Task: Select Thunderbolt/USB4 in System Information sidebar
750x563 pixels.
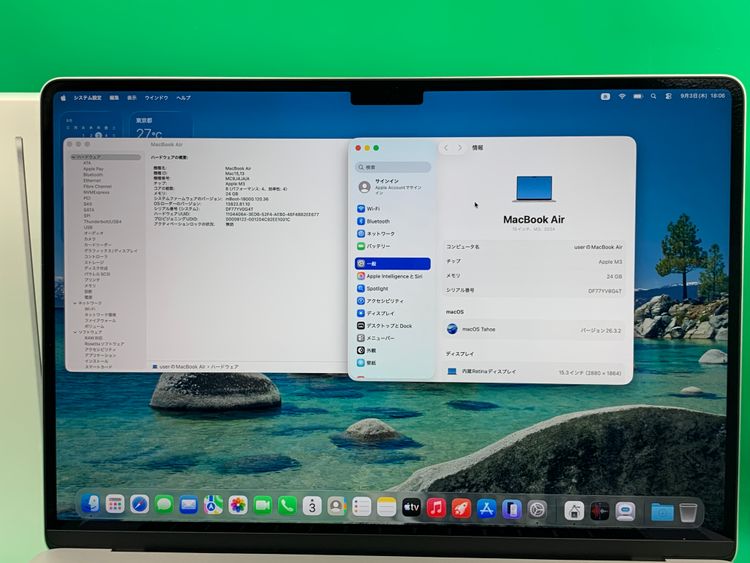Action: [x=102, y=221]
